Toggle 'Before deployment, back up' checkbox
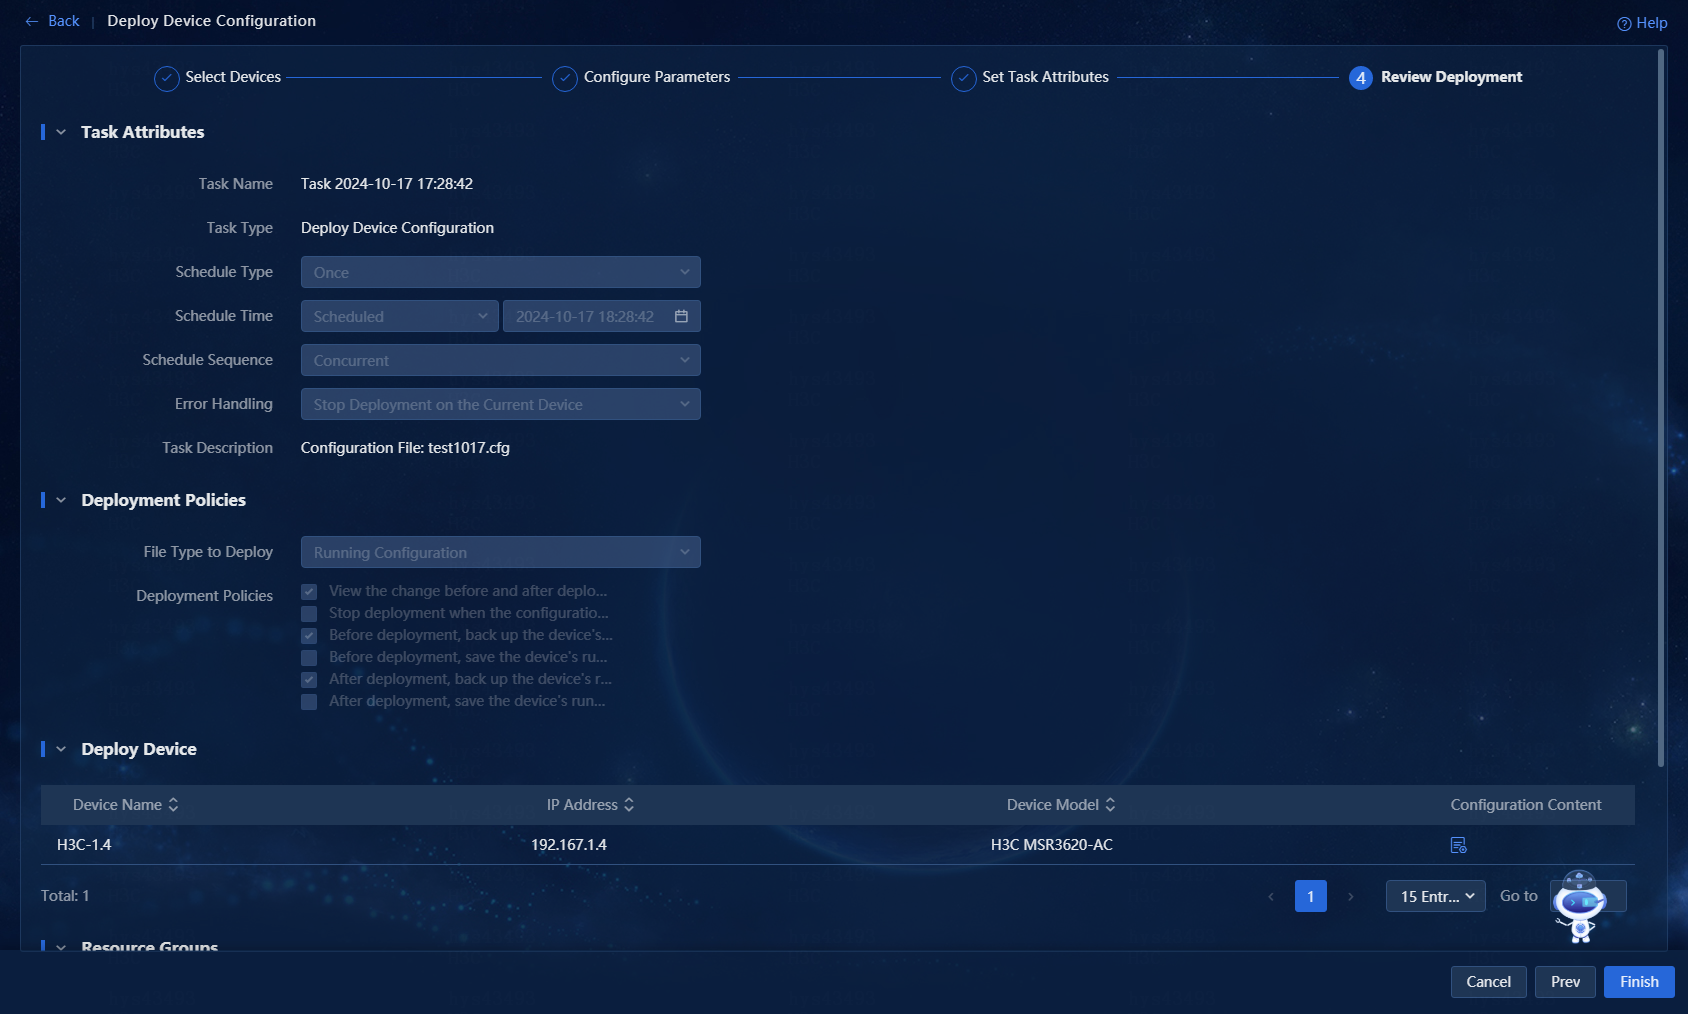This screenshot has width=1688, height=1014. tap(309, 636)
